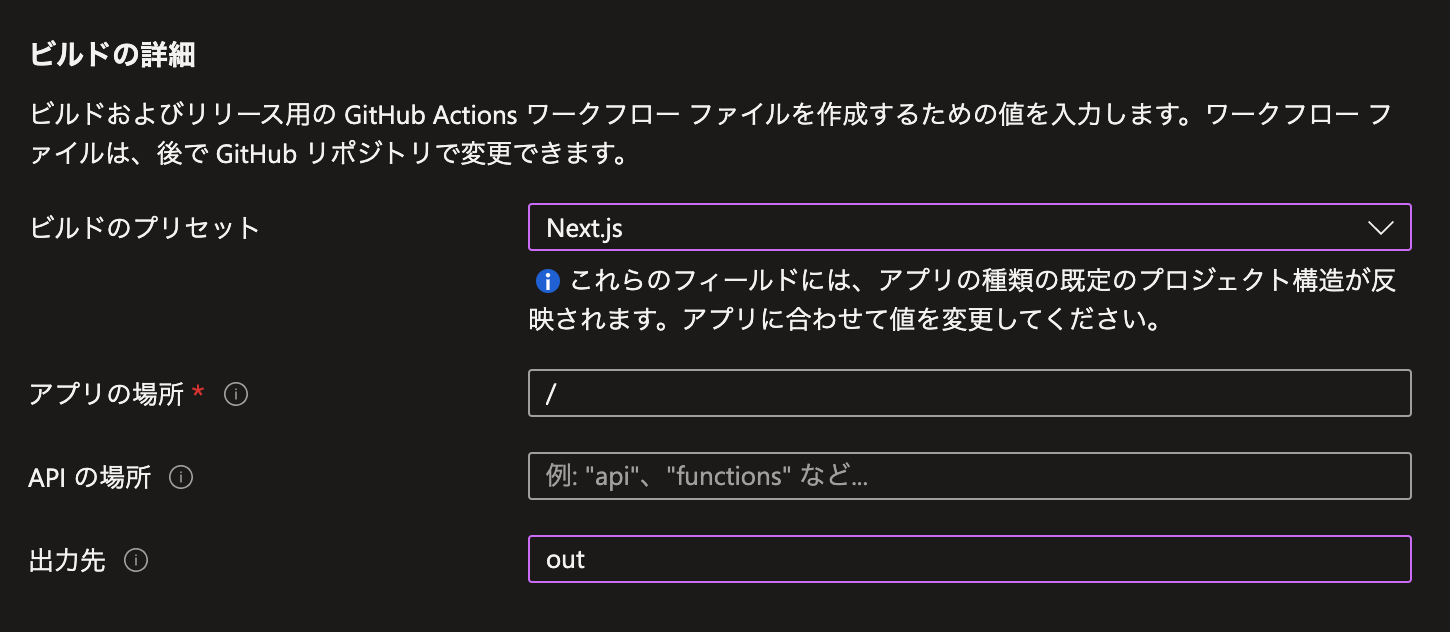The height and width of the screenshot is (632, 1450).
Task: View the informational note icon below Next.js
Action: [548, 283]
